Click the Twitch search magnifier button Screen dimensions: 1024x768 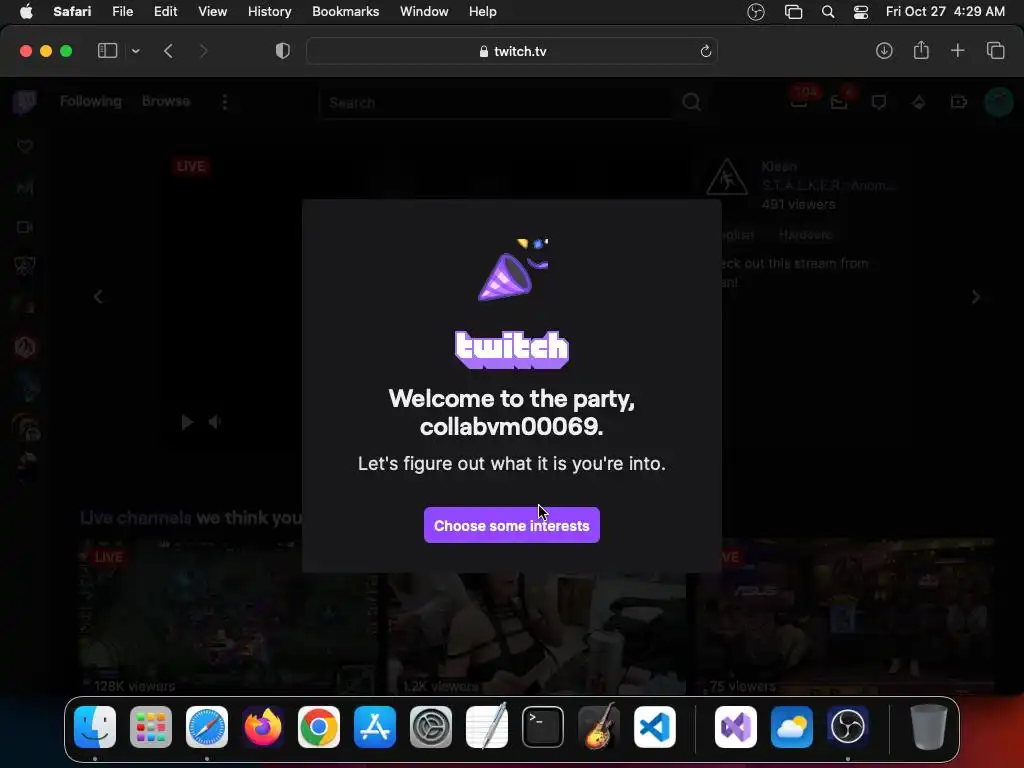692,103
